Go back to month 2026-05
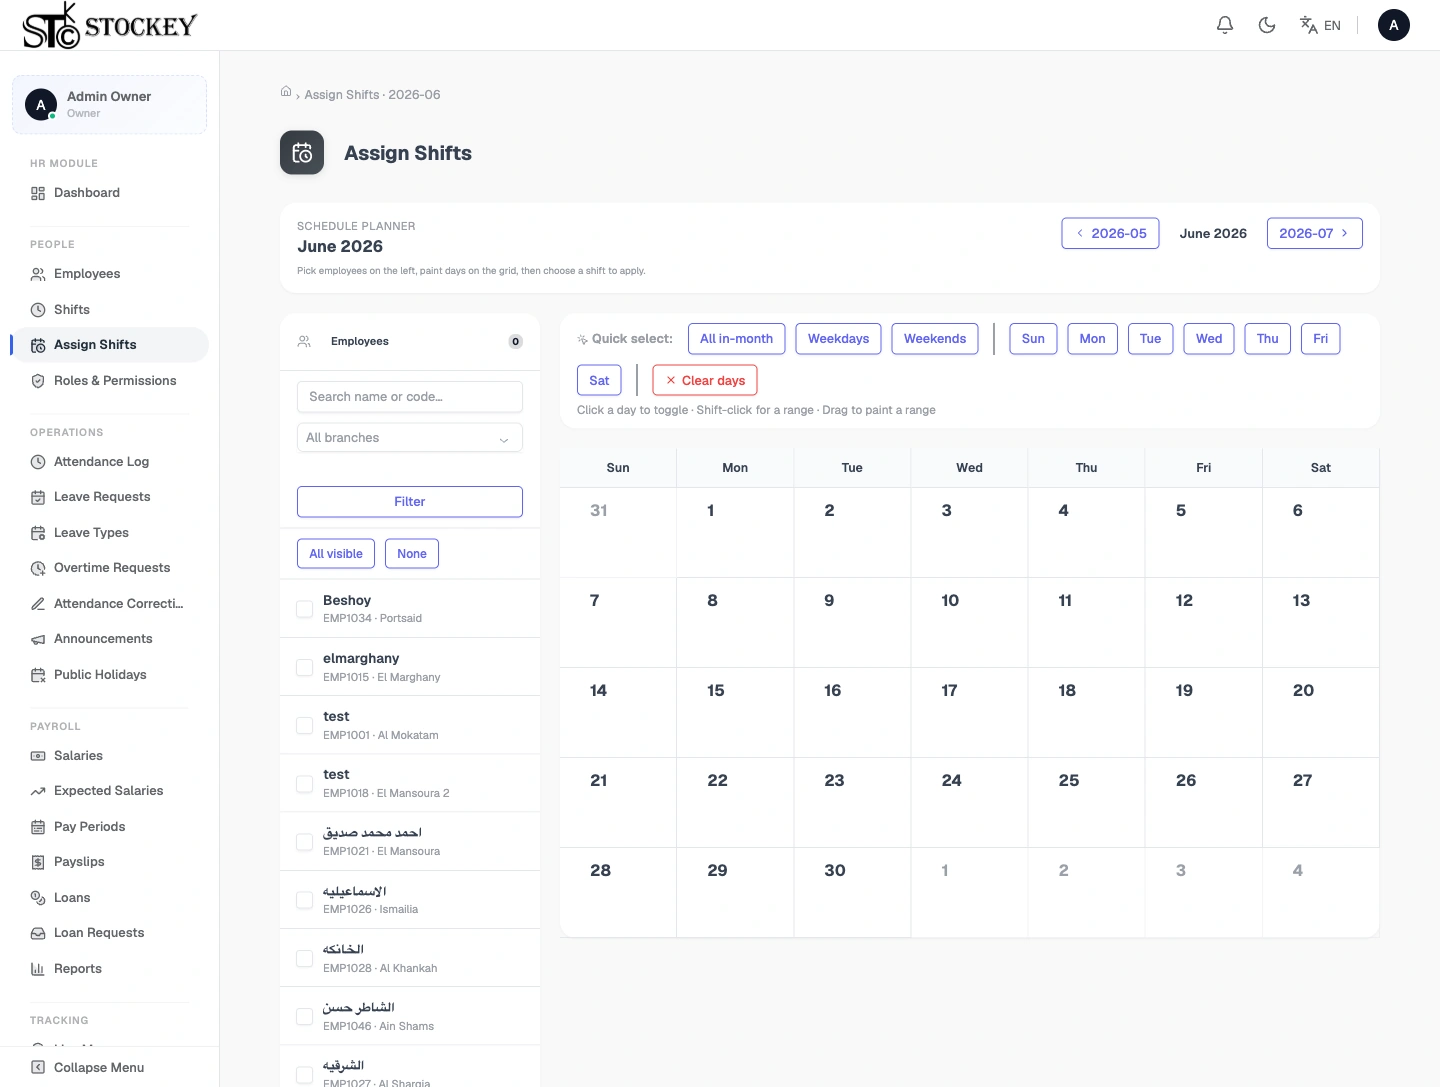 [x=1110, y=233]
